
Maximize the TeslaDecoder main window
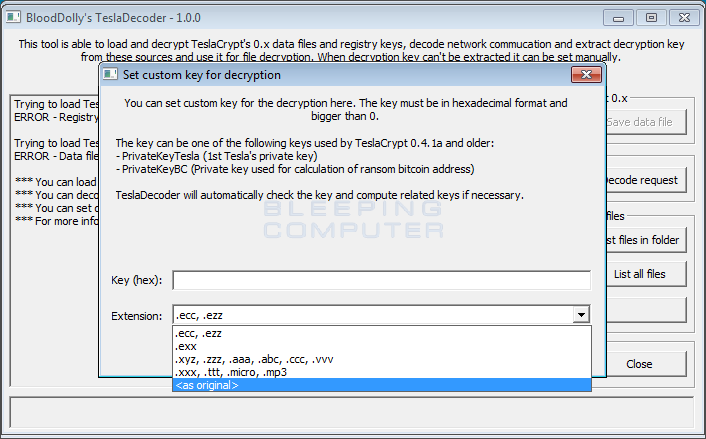coord(651,18)
